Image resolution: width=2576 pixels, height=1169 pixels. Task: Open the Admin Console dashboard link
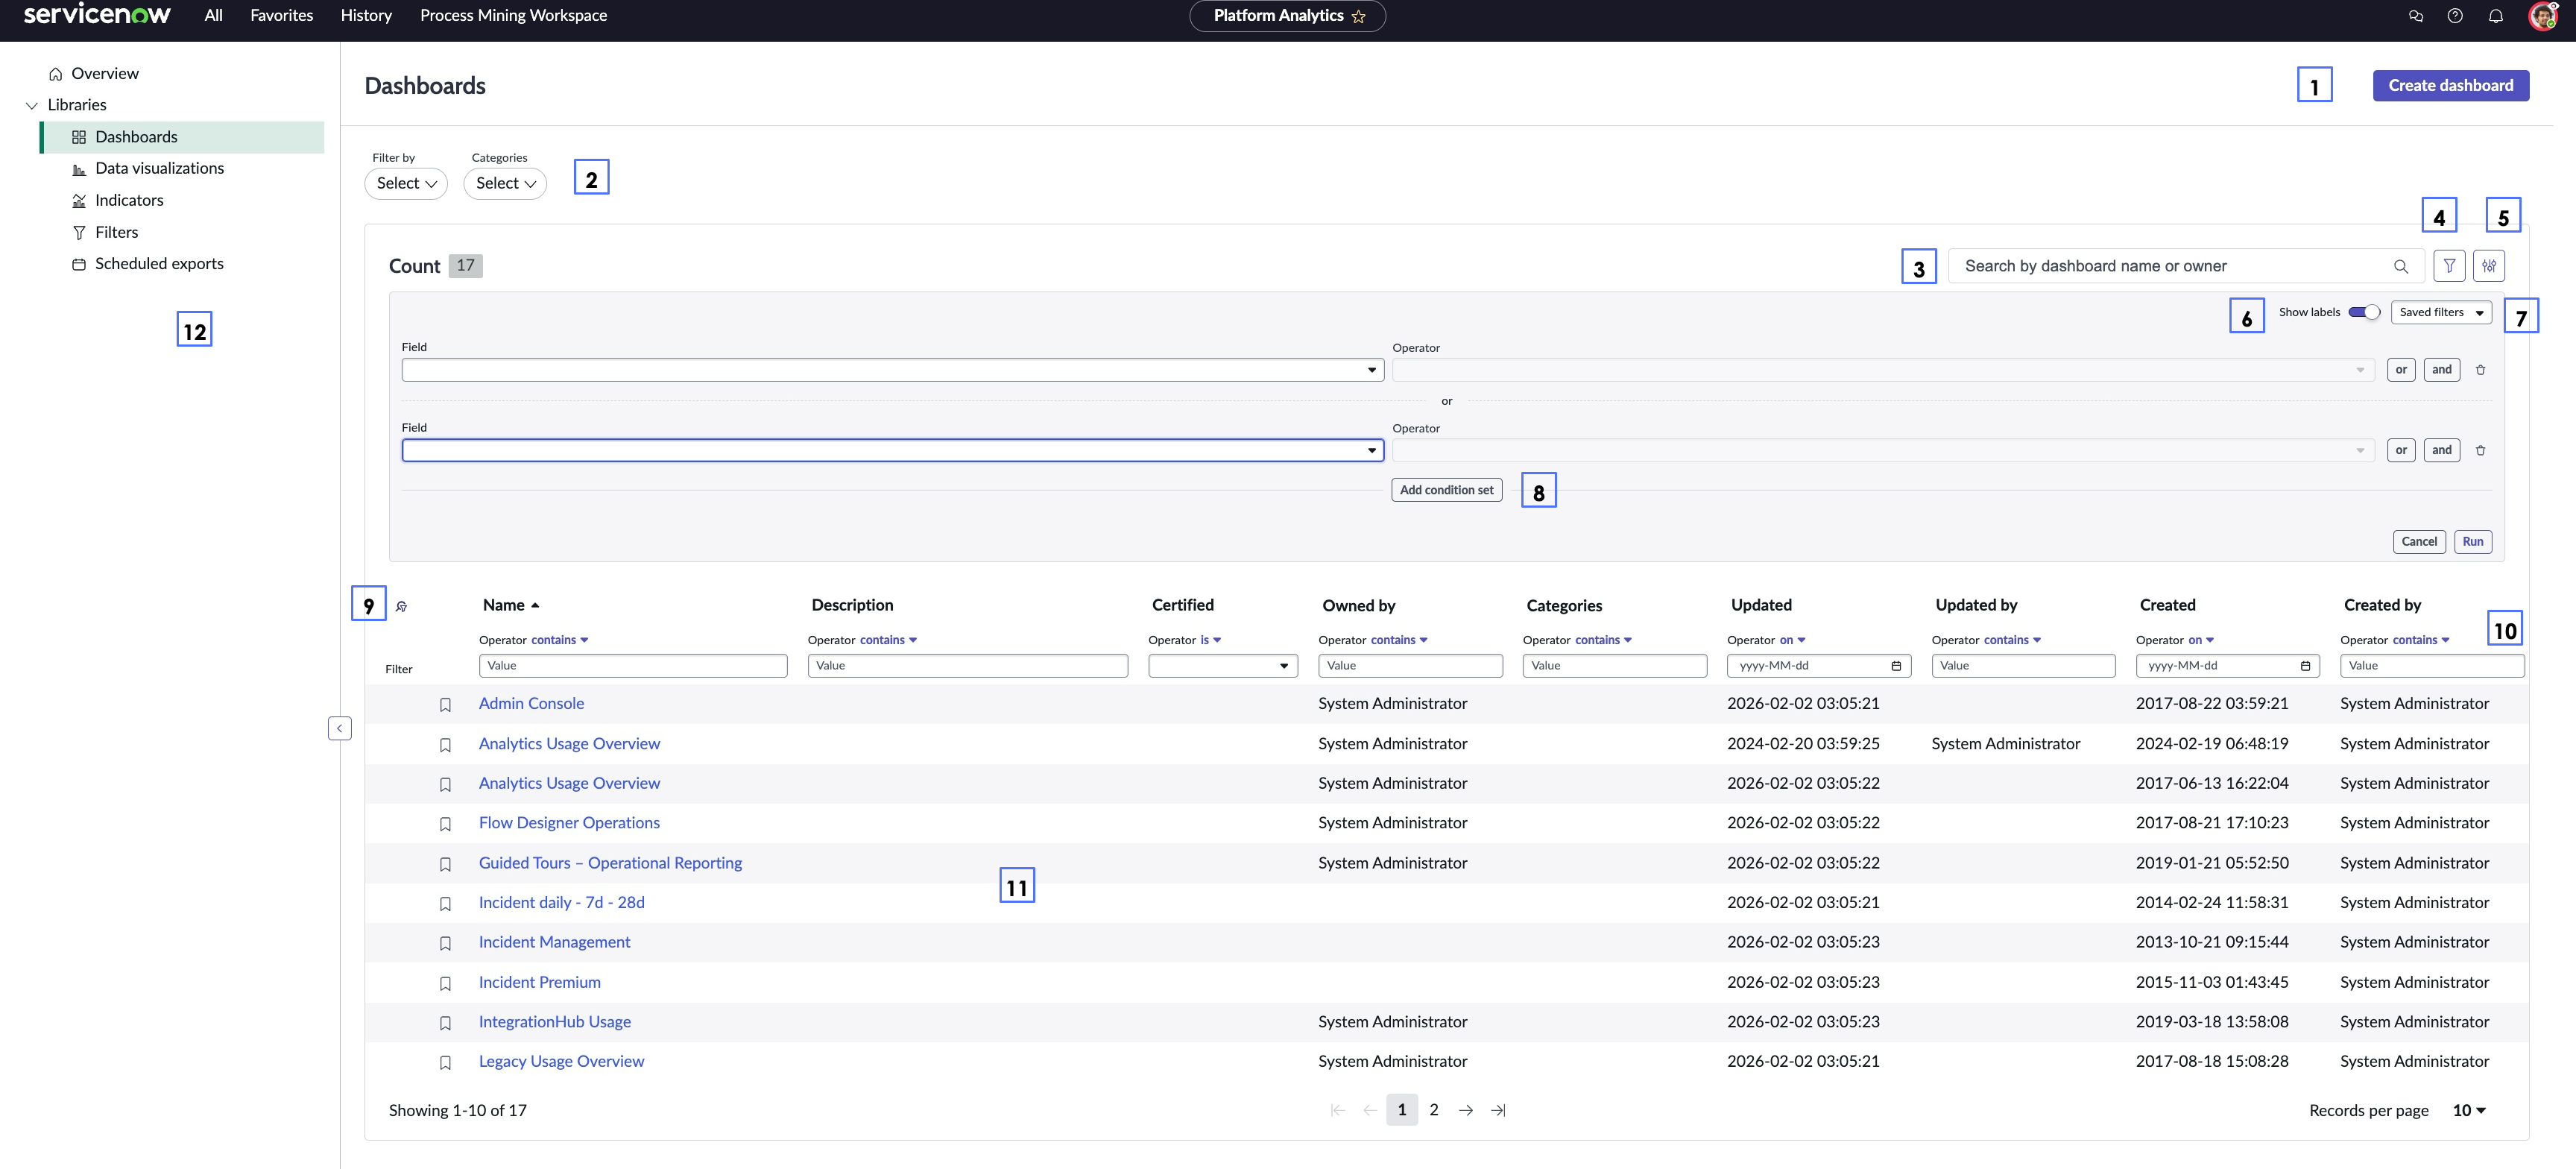tap(531, 704)
